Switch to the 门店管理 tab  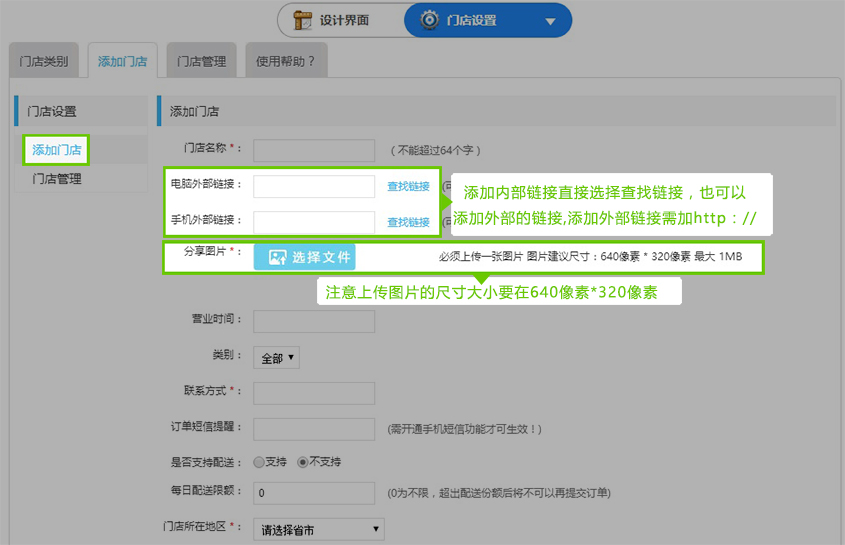pos(202,62)
